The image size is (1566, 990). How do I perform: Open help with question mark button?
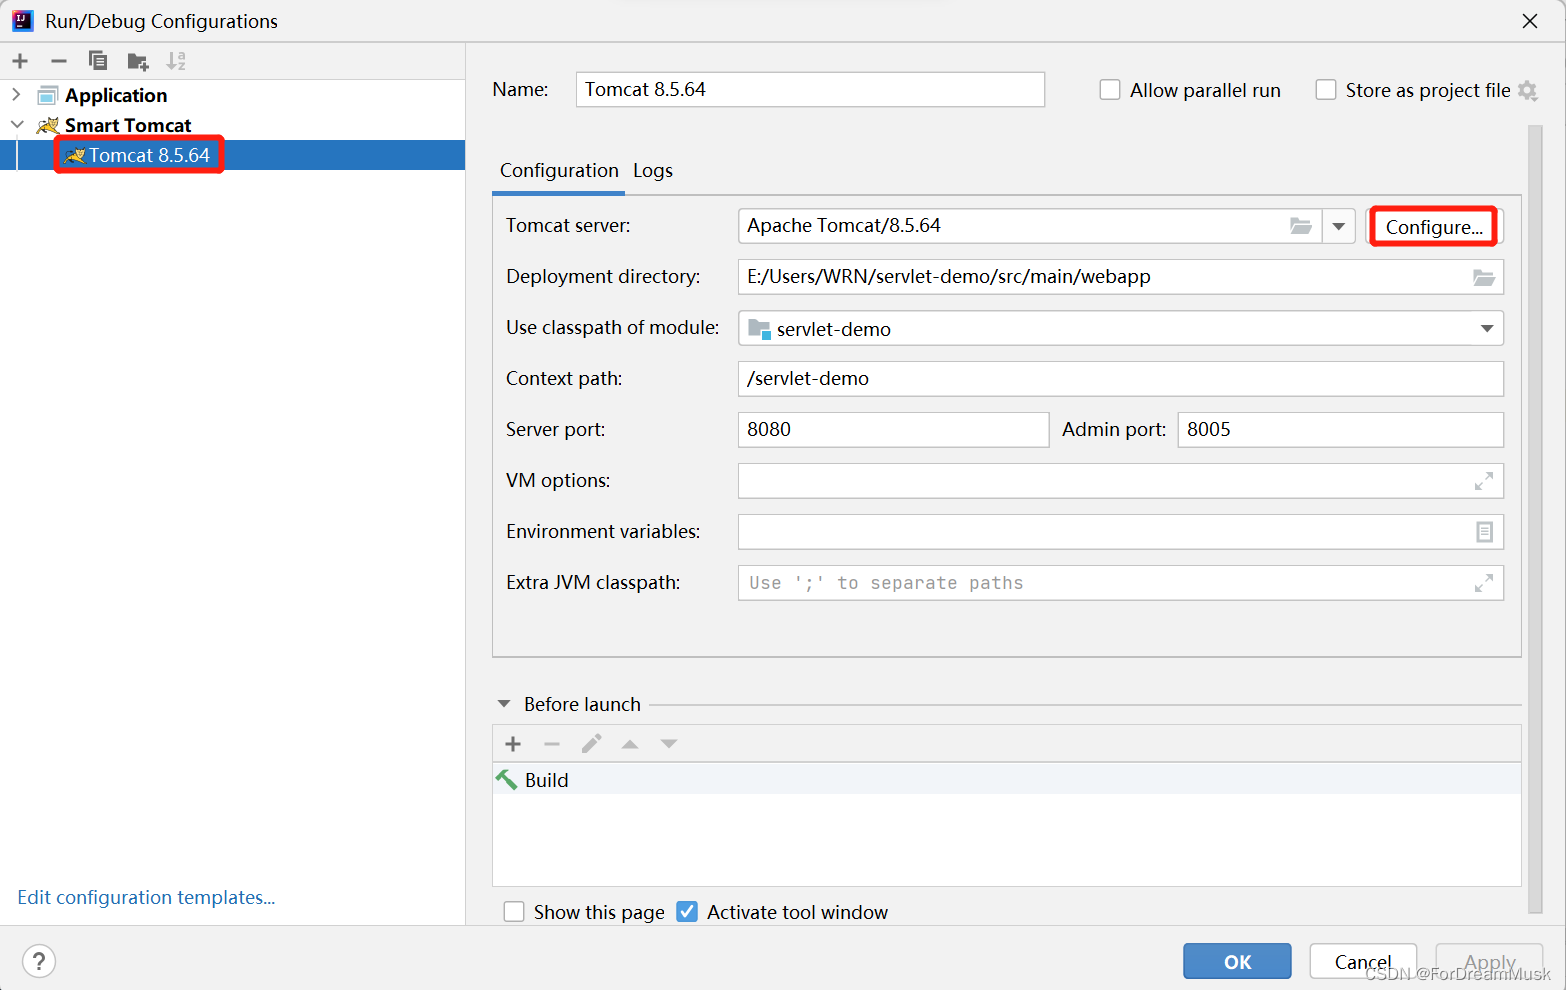[x=39, y=962]
